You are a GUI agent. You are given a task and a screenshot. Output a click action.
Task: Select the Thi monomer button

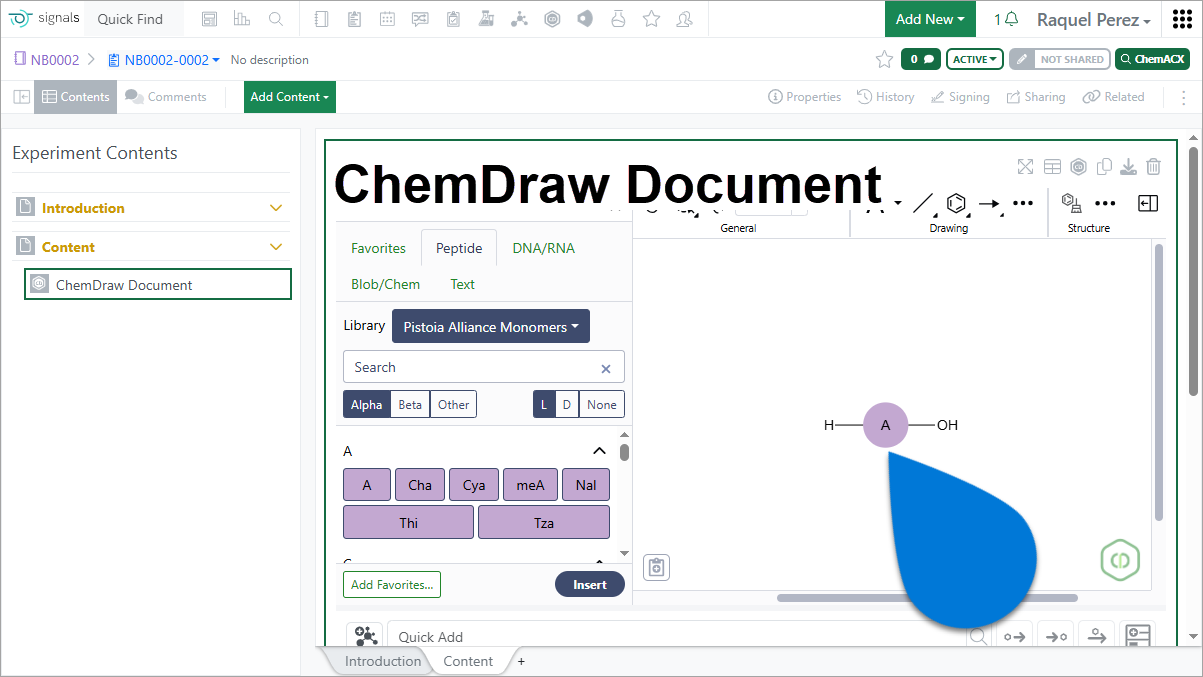tap(408, 522)
